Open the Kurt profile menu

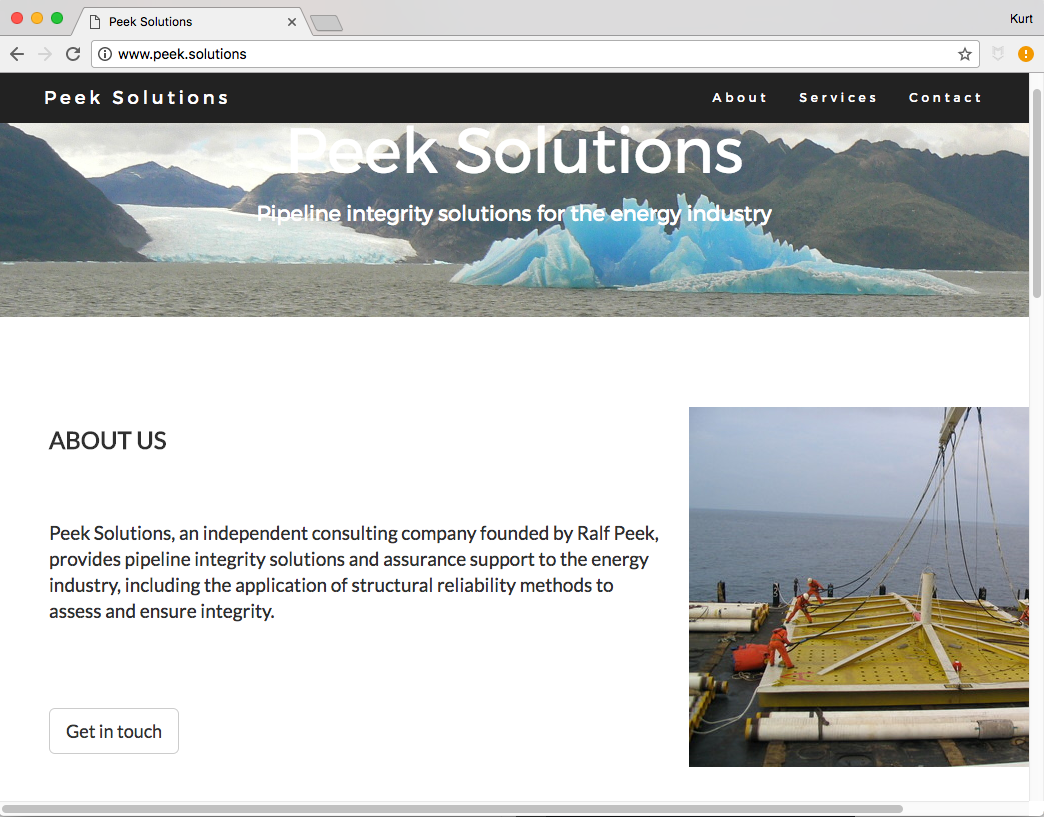[x=1021, y=19]
